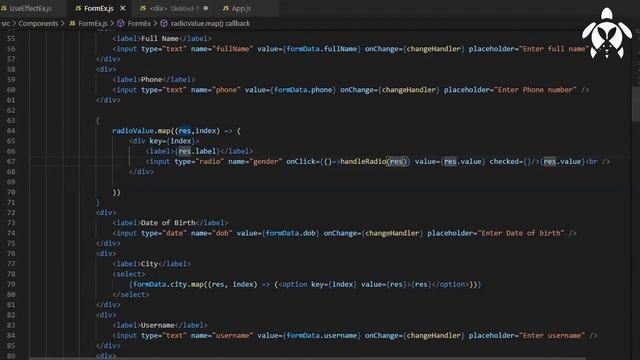The width and height of the screenshot is (640, 360).
Task: Click line number 55 in gutter
Action: pyautogui.click(x=11, y=38)
